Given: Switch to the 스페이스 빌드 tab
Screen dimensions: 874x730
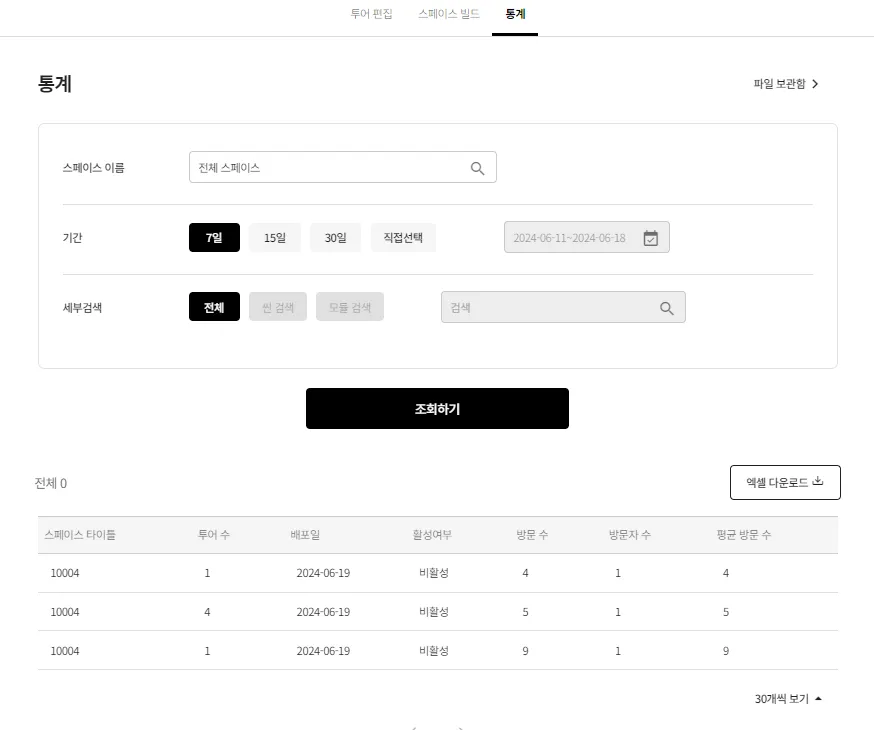Looking at the screenshot, I should point(449,14).
